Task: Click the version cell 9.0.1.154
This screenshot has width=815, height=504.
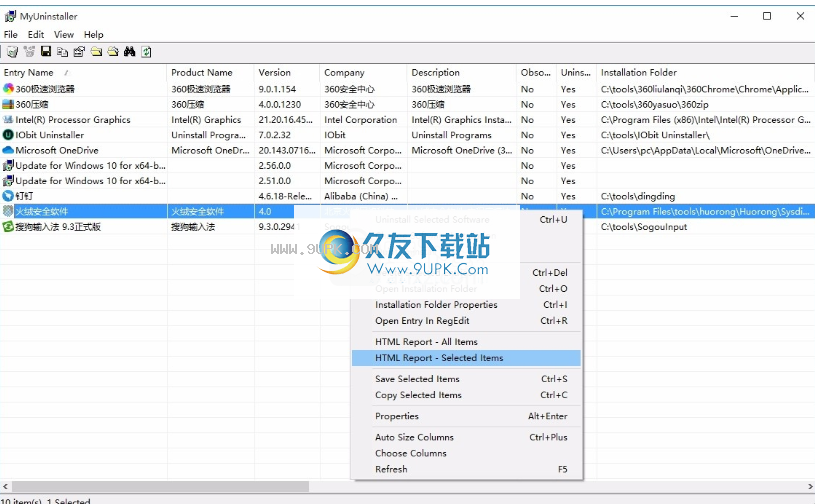Action: pos(277,89)
